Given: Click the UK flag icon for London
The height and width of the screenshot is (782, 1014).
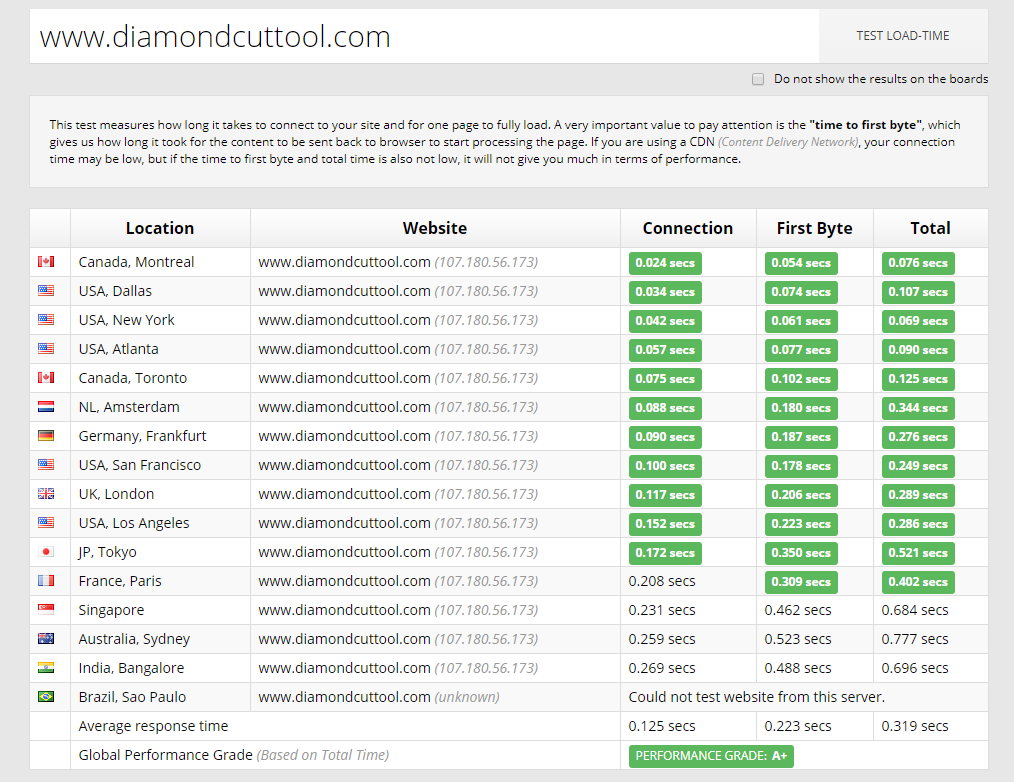Looking at the screenshot, I should click(x=46, y=494).
